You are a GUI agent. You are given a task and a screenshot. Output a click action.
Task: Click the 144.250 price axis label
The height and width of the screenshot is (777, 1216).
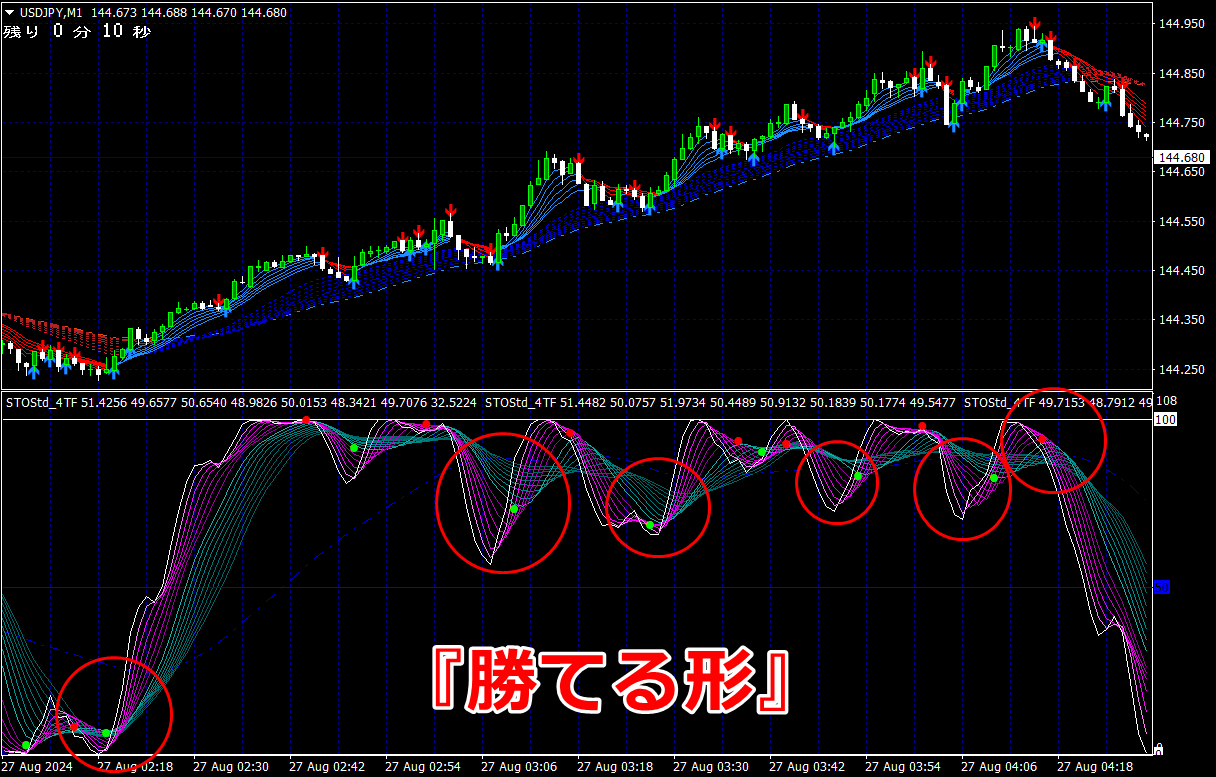pyautogui.click(x=1181, y=370)
